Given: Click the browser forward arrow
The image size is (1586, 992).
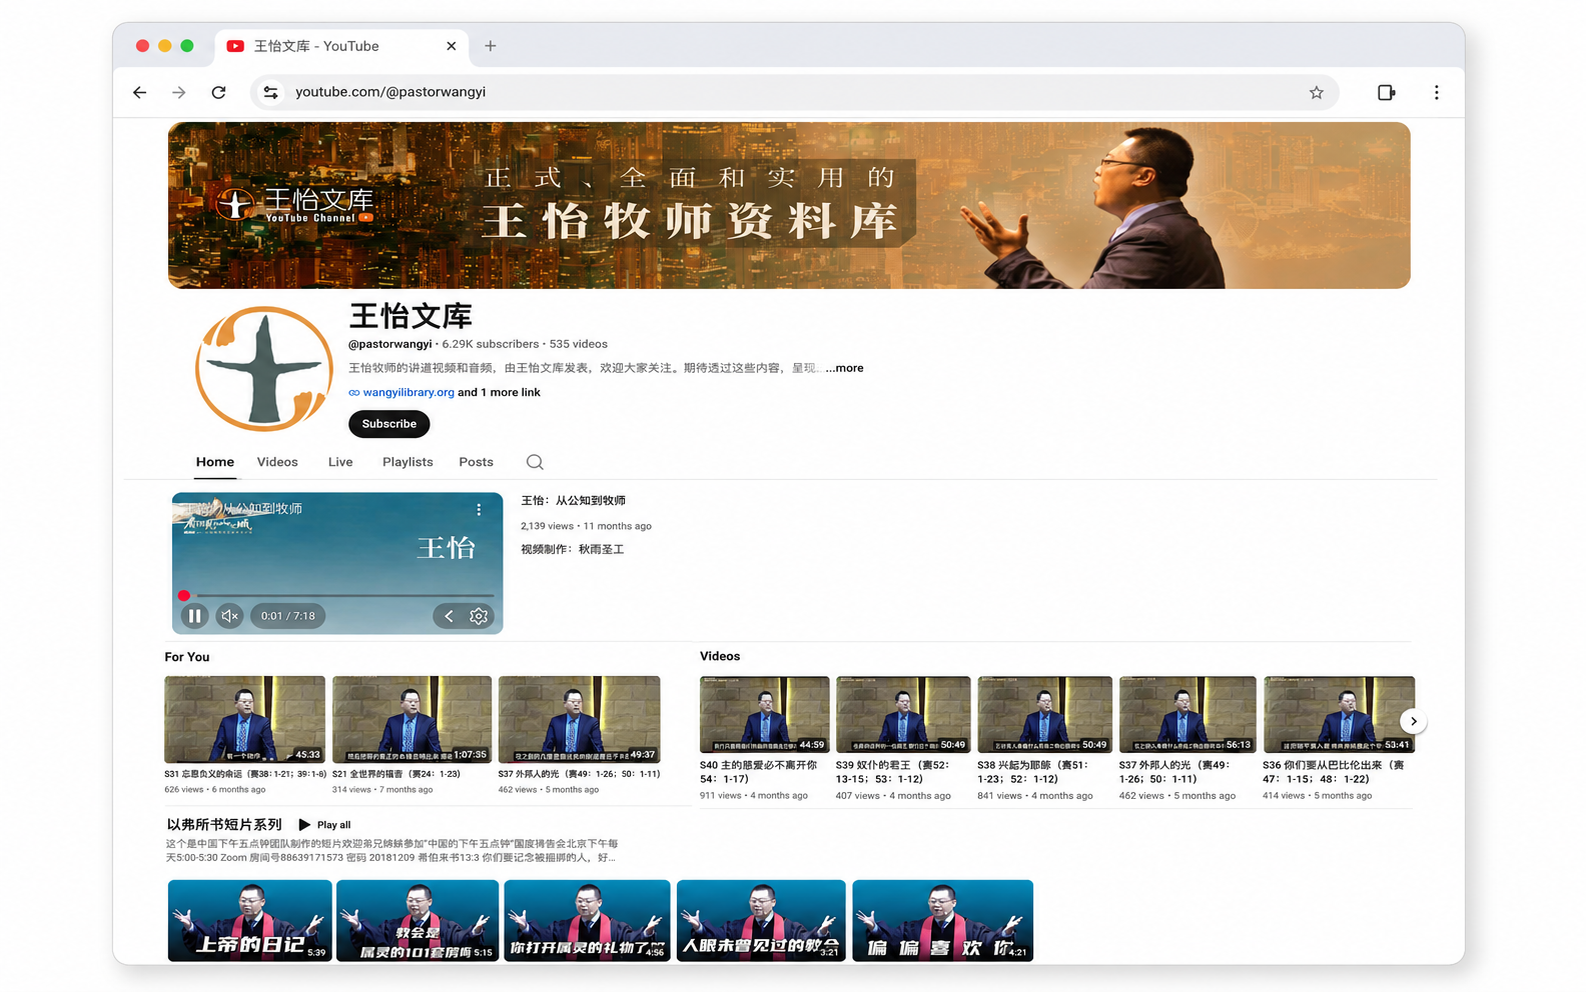Looking at the screenshot, I should pos(179,92).
